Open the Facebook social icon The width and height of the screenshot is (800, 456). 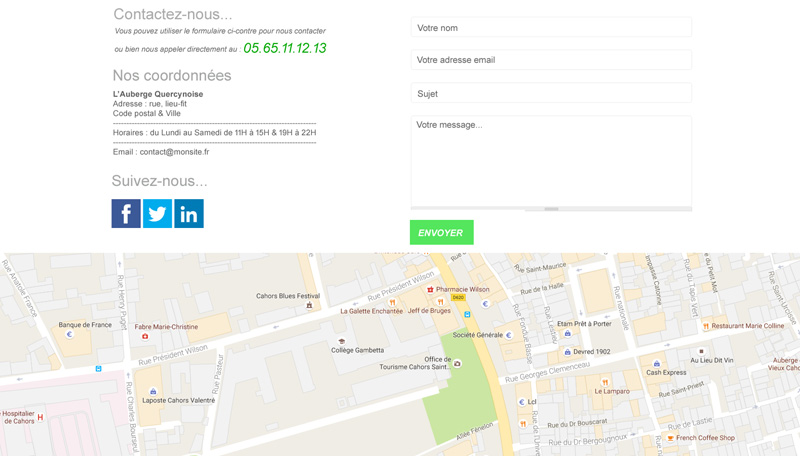point(126,213)
